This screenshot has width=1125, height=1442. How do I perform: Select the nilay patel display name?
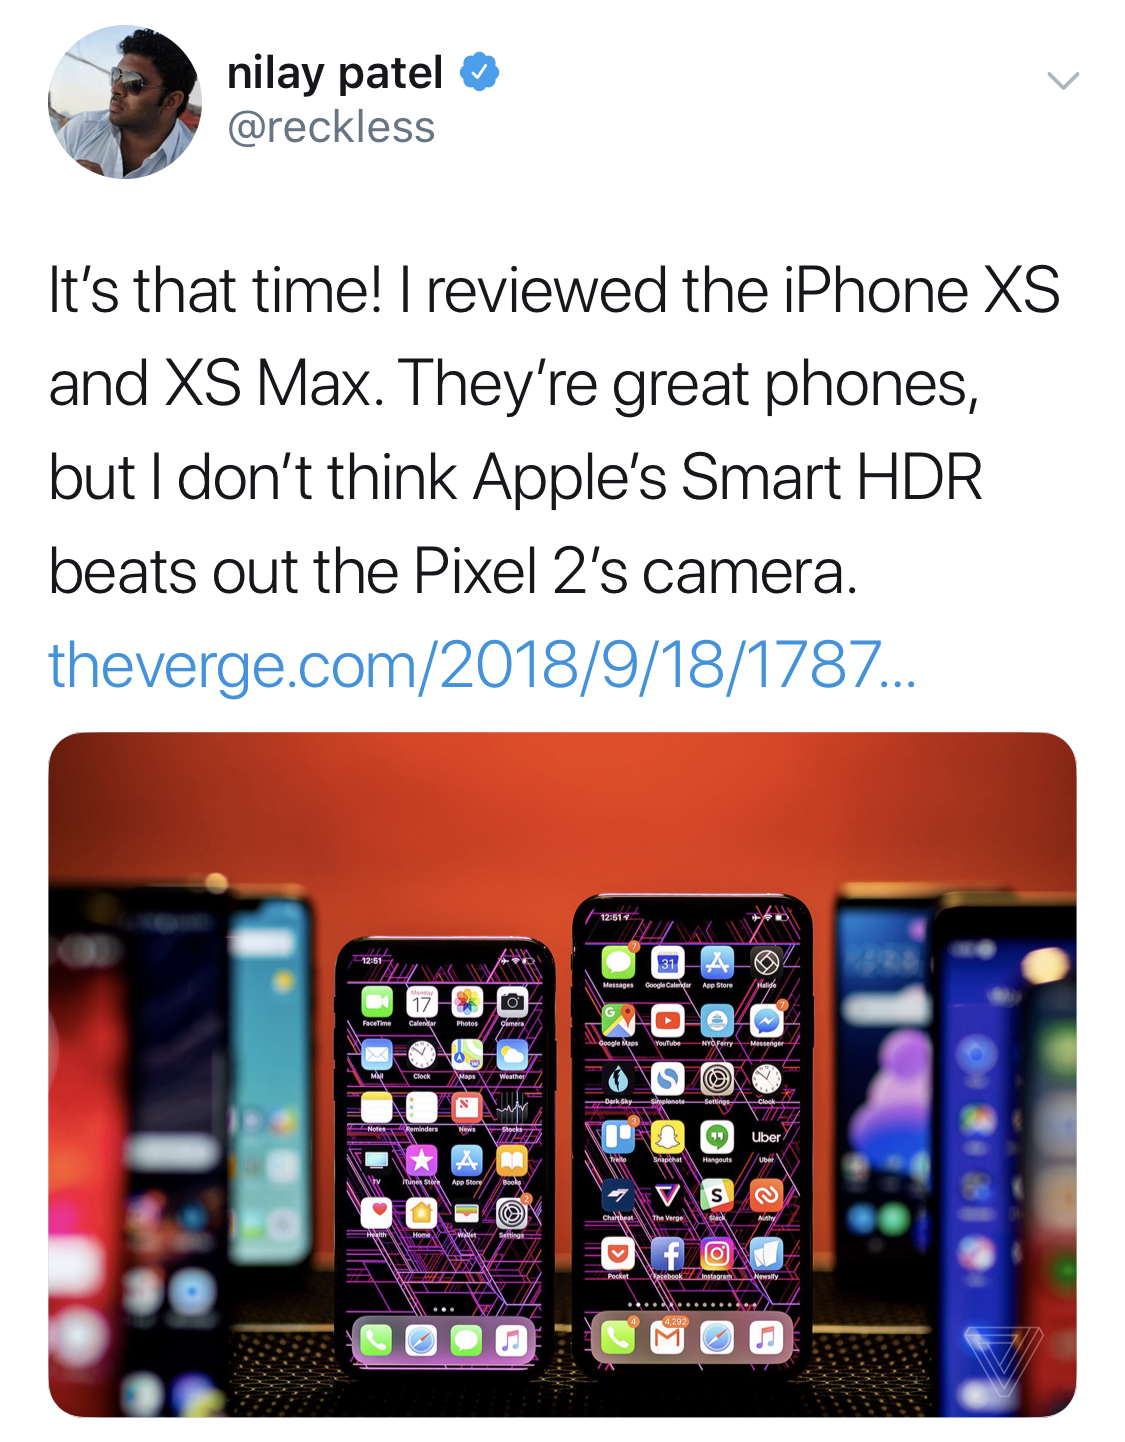[335, 73]
